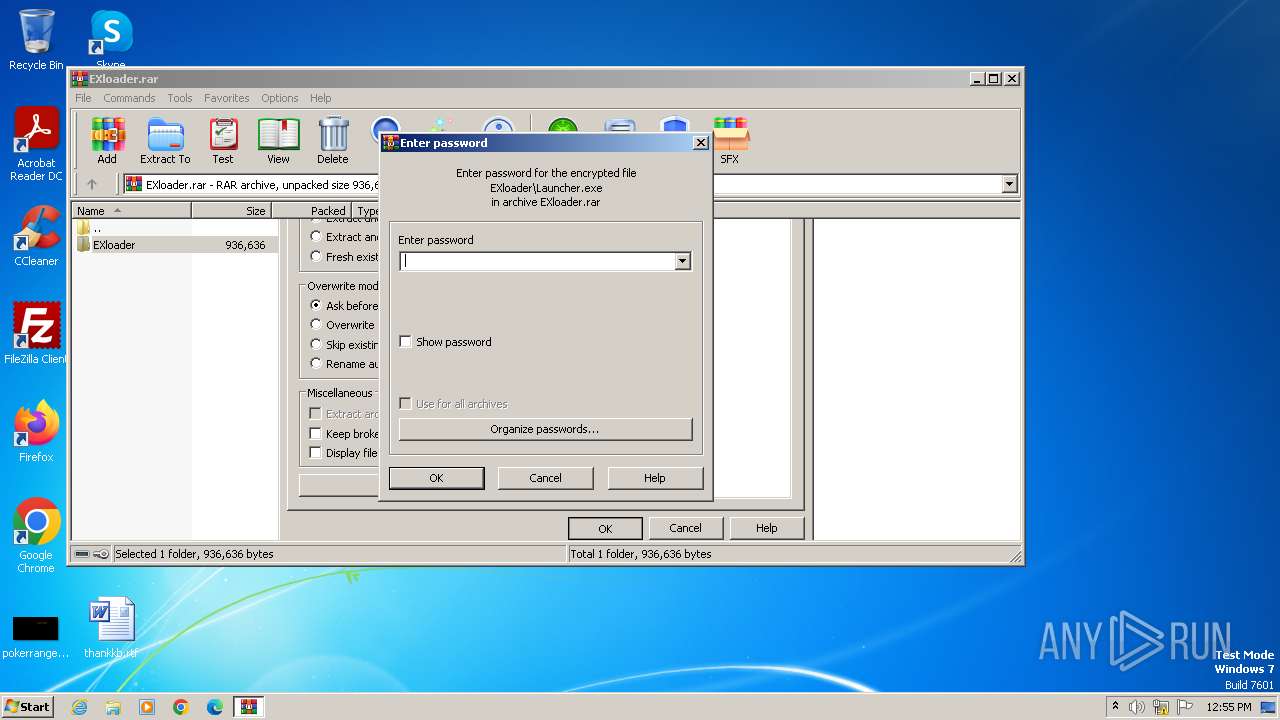Click the Edge taskbar icon

215,707
